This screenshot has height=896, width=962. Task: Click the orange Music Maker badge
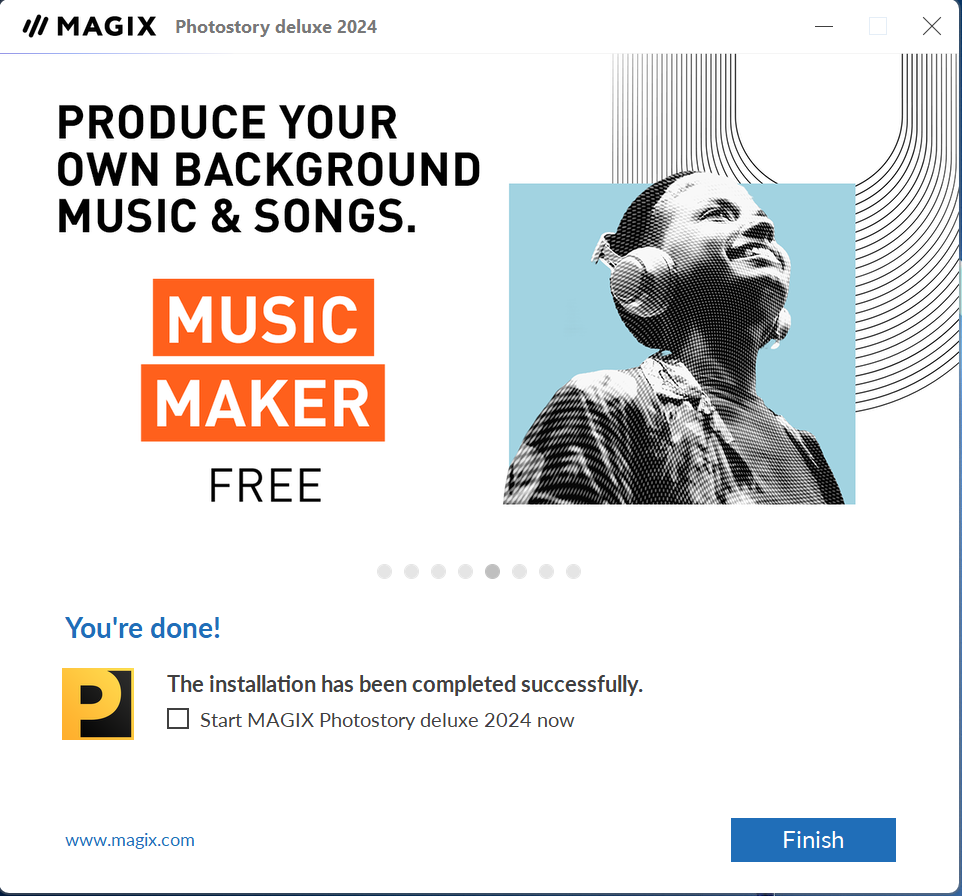(263, 360)
